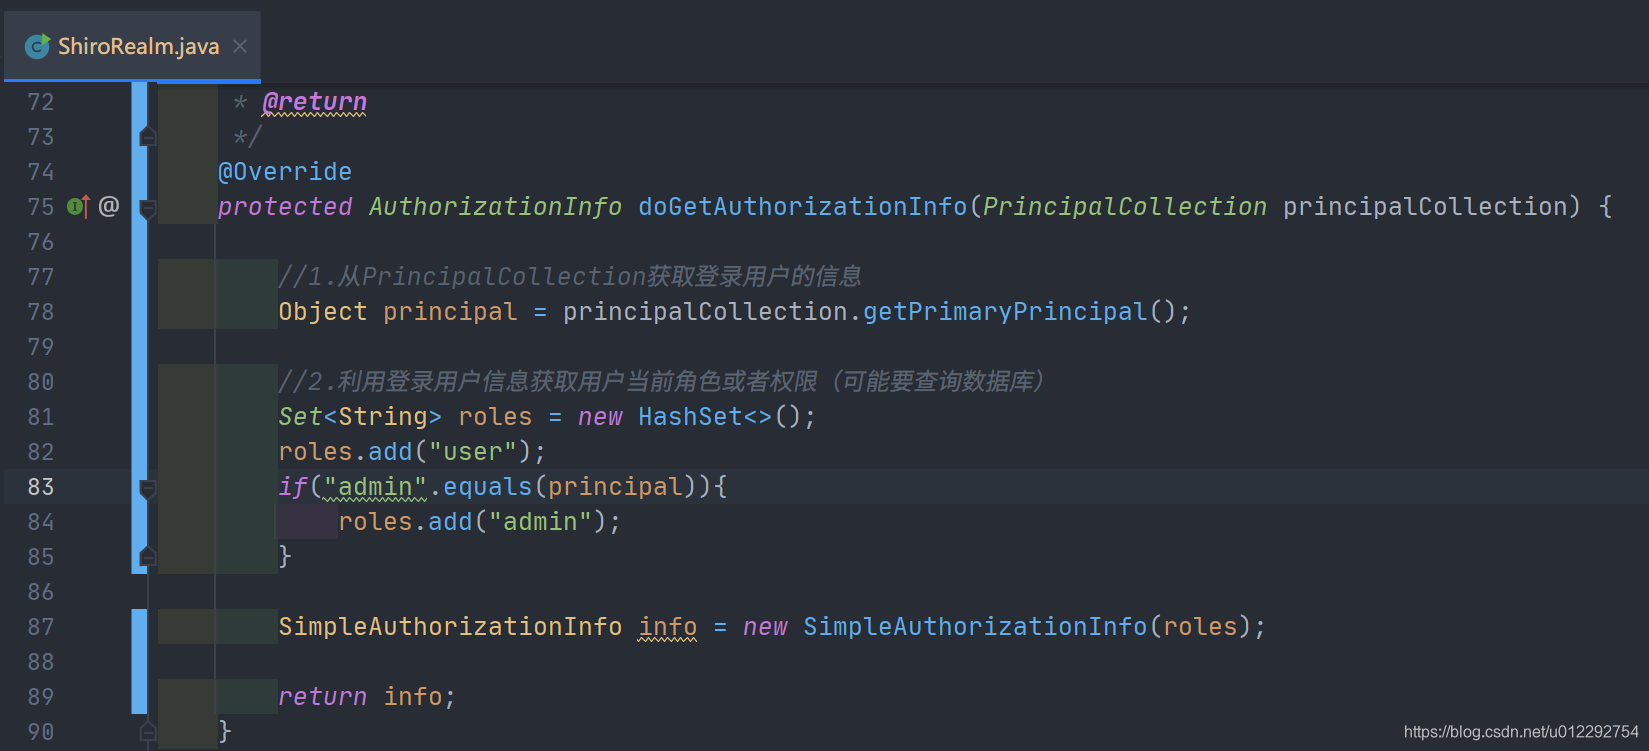Click the return keyword on line 89
1649x751 pixels.
[323, 697]
